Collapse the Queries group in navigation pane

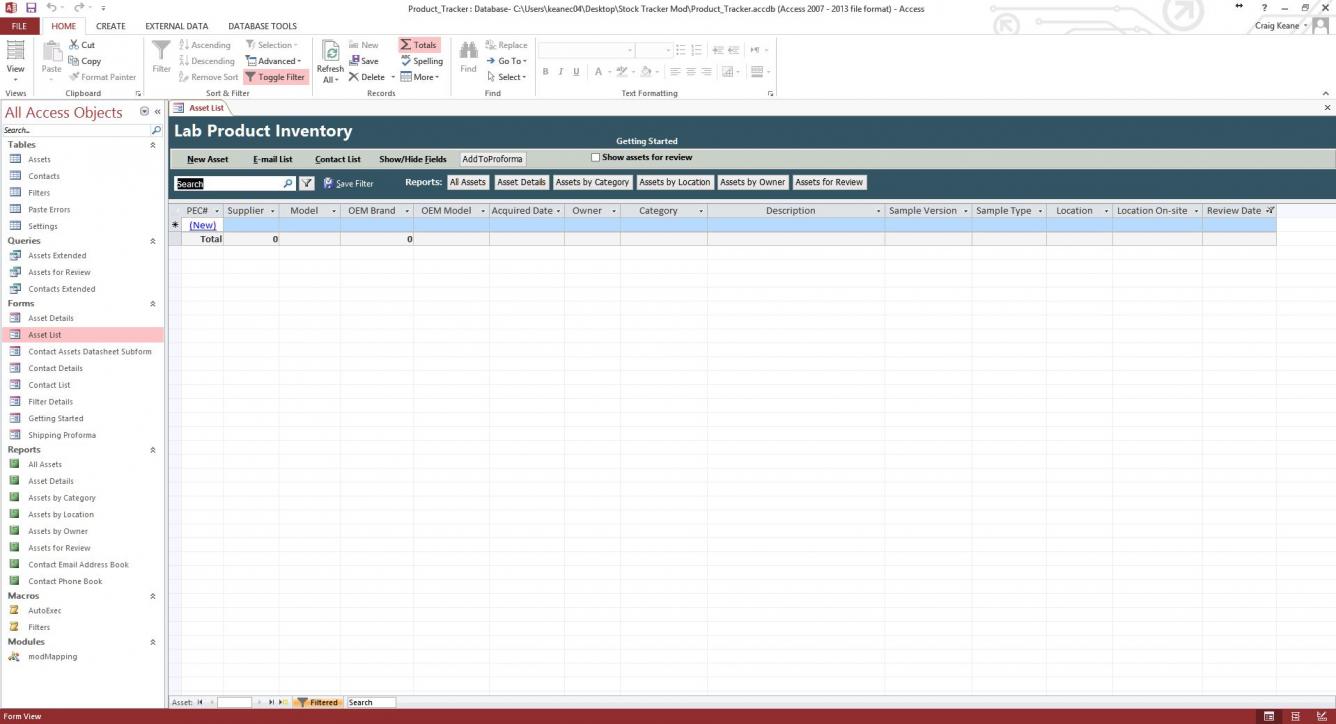(x=153, y=241)
